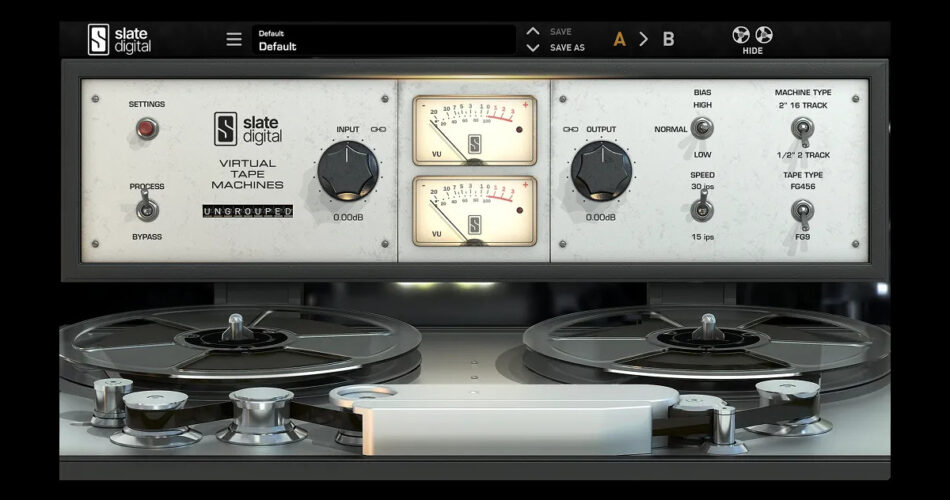Open the hamburger menu beside the preset name
Viewport: 950px width, 500px height.
point(234,40)
